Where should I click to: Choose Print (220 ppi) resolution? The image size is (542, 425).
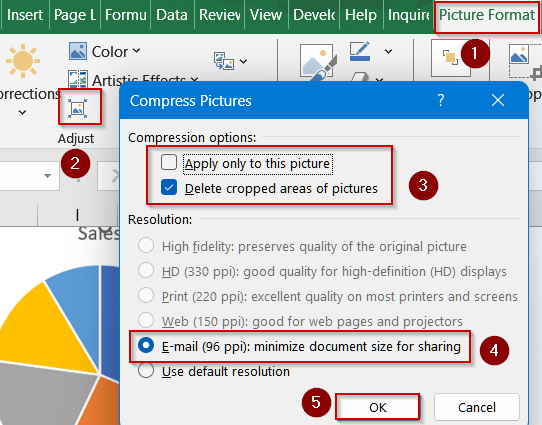[146, 295]
